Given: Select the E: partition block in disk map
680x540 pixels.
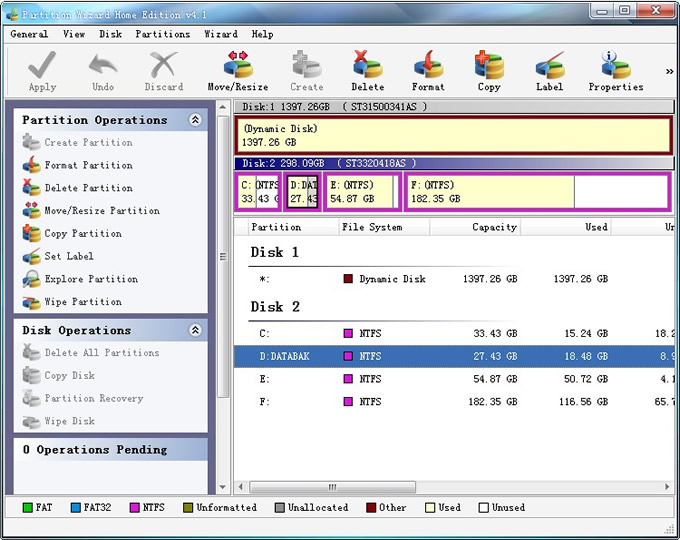Looking at the screenshot, I should tap(363, 192).
